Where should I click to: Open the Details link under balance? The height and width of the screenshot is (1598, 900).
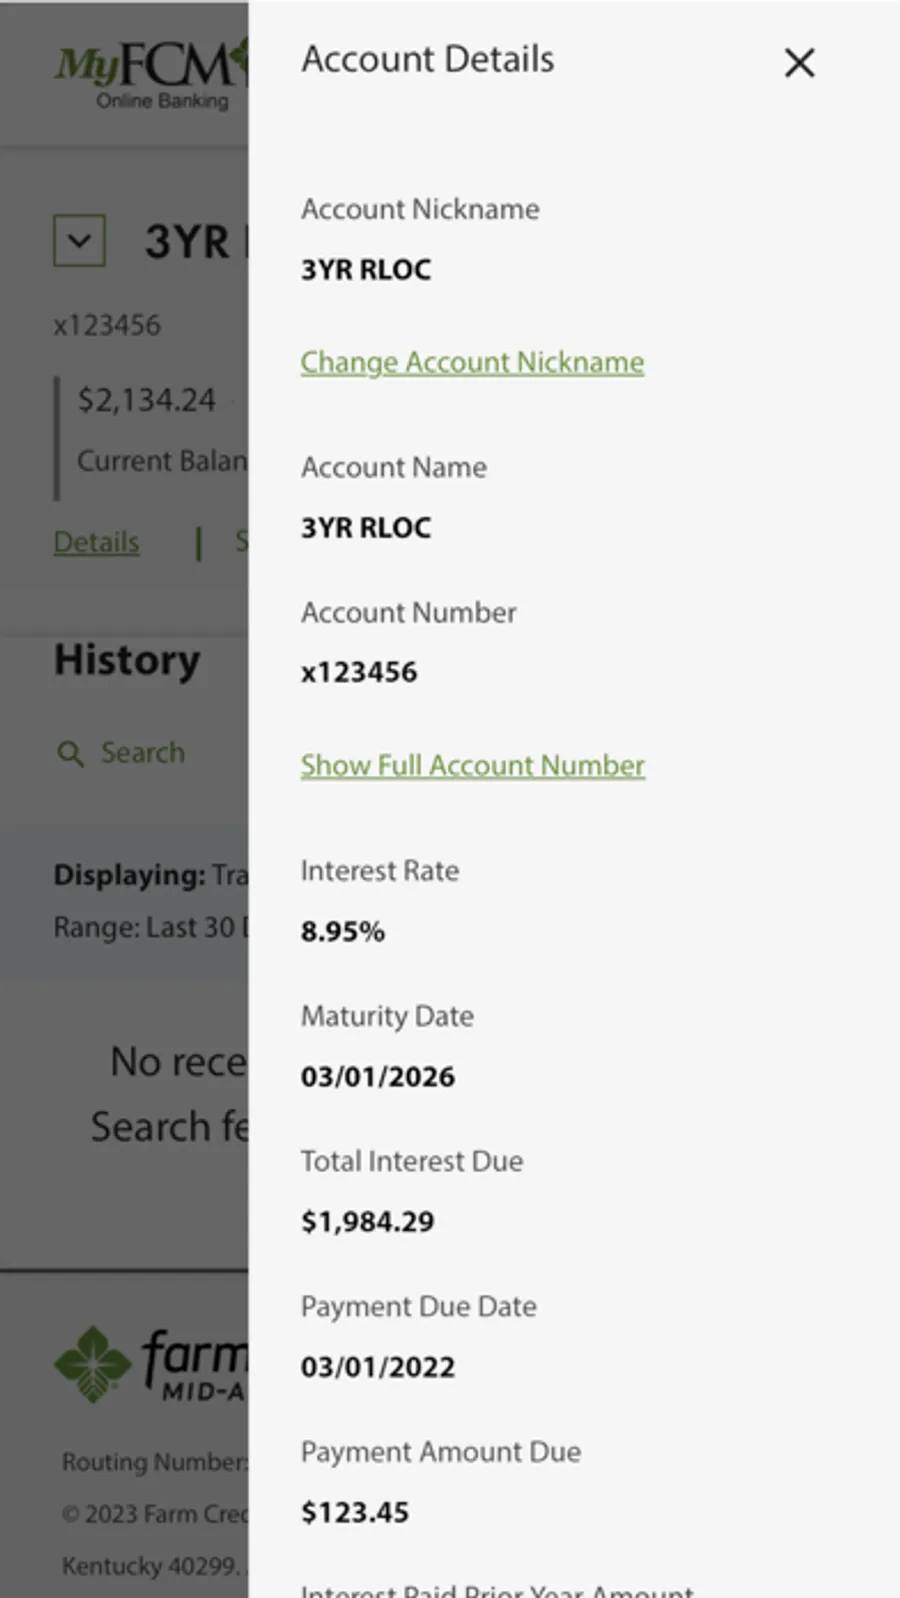[x=96, y=542]
